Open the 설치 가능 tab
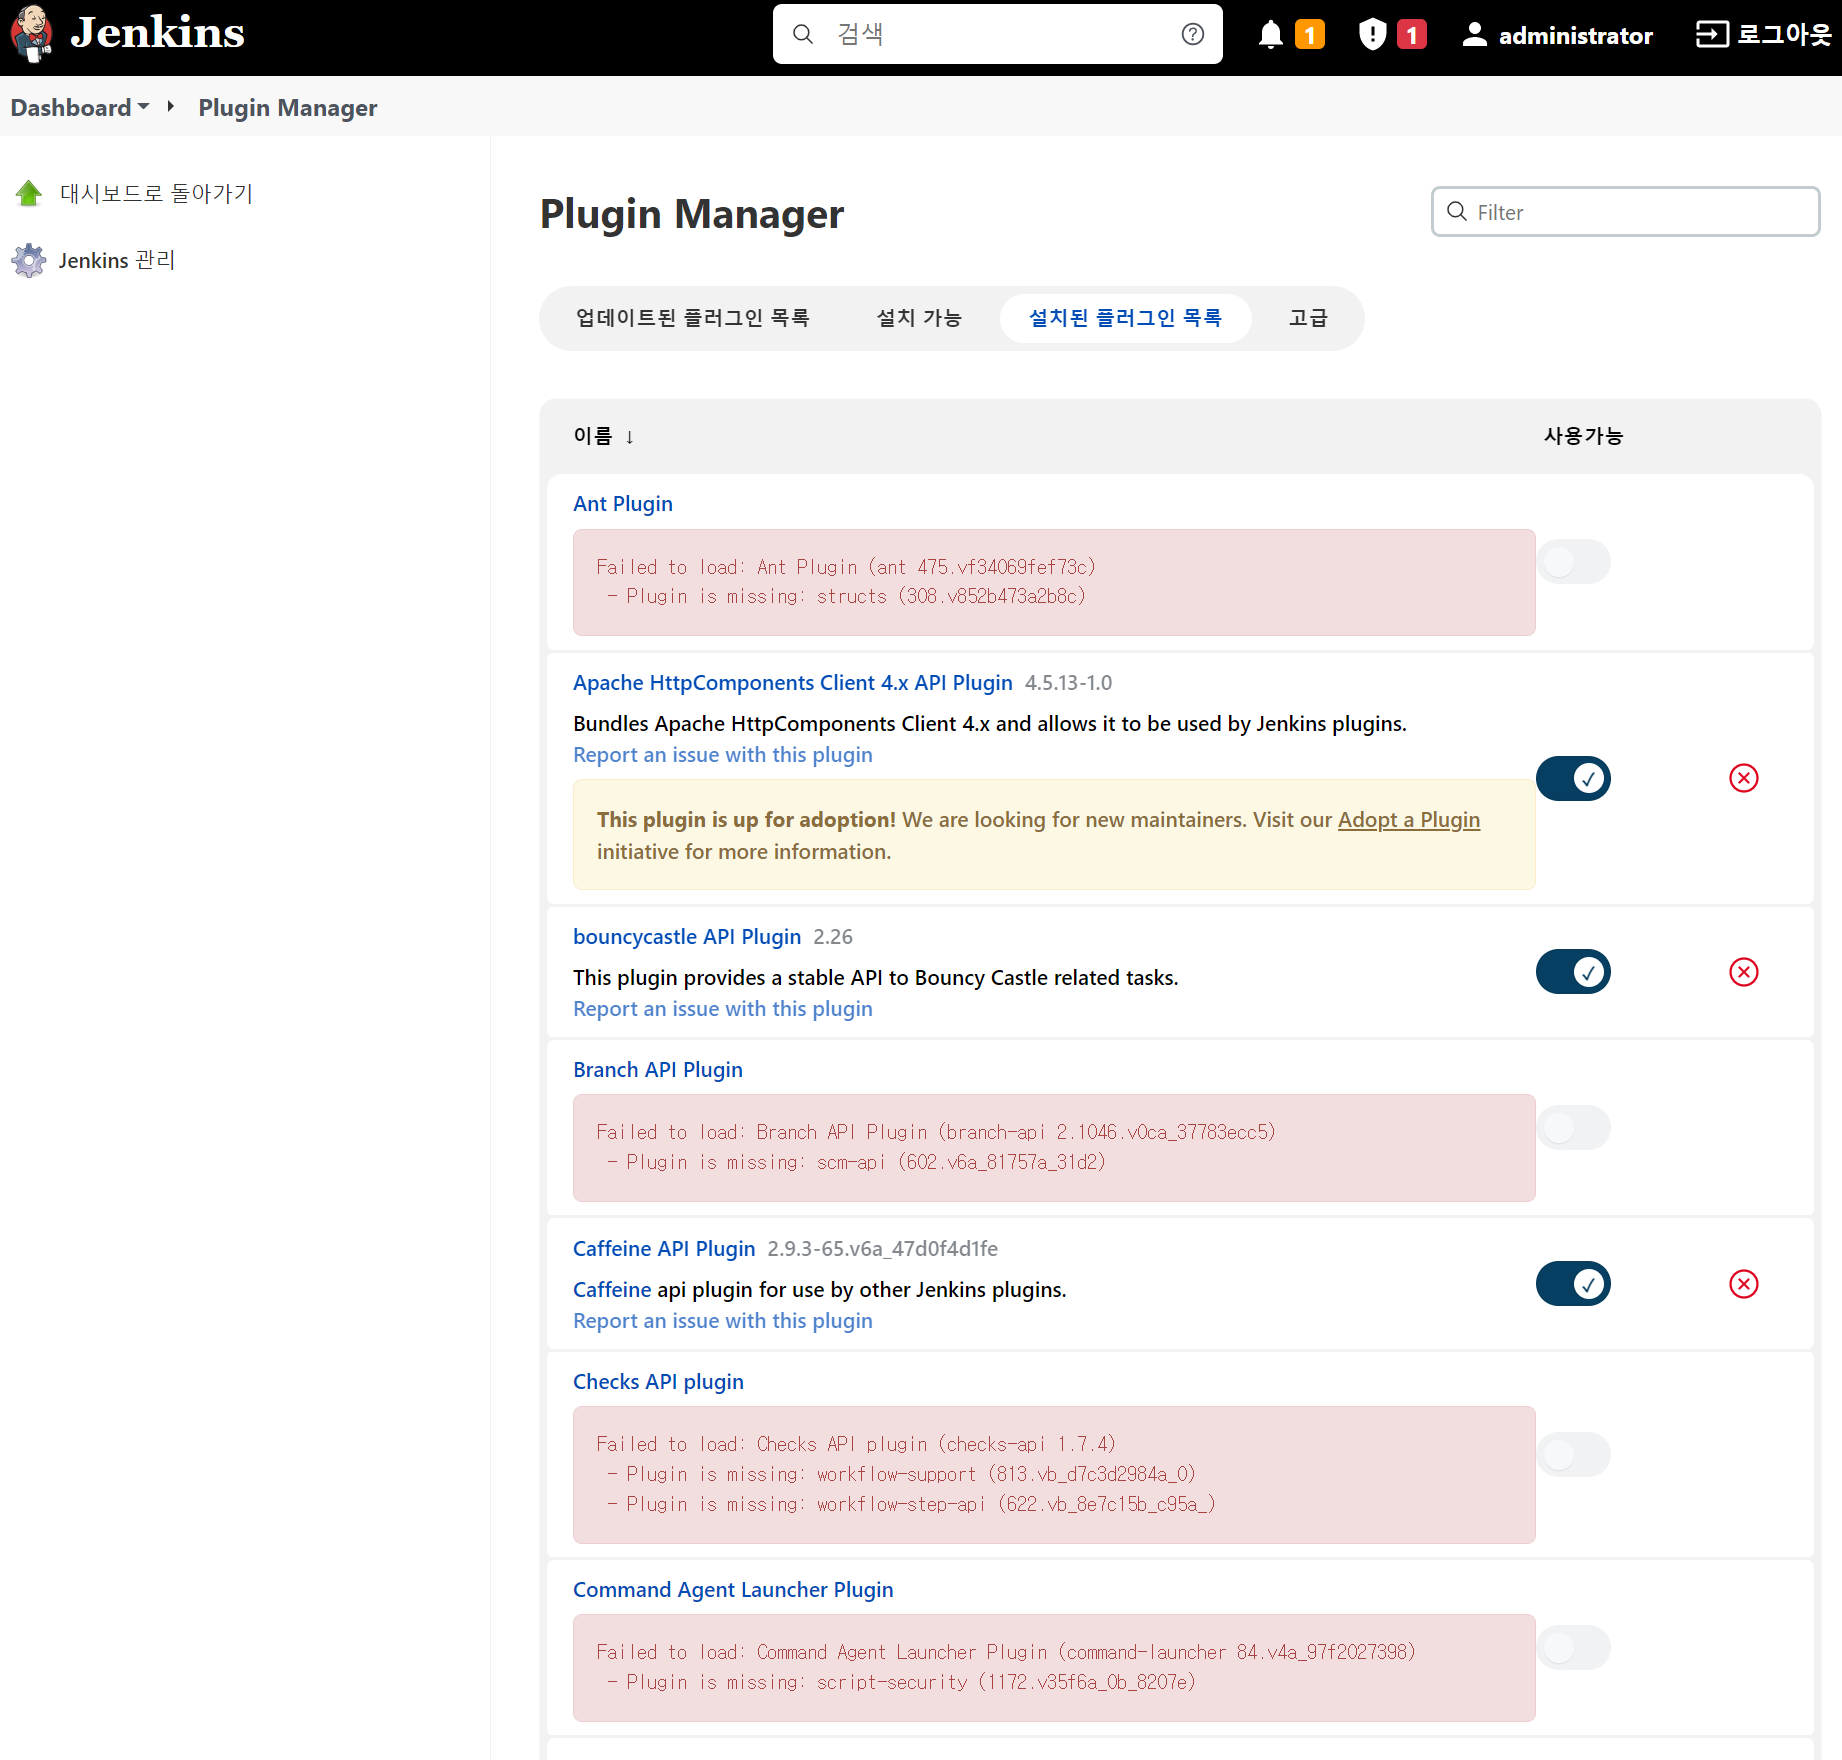The width and height of the screenshot is (1842, 1760). (919, 318)
